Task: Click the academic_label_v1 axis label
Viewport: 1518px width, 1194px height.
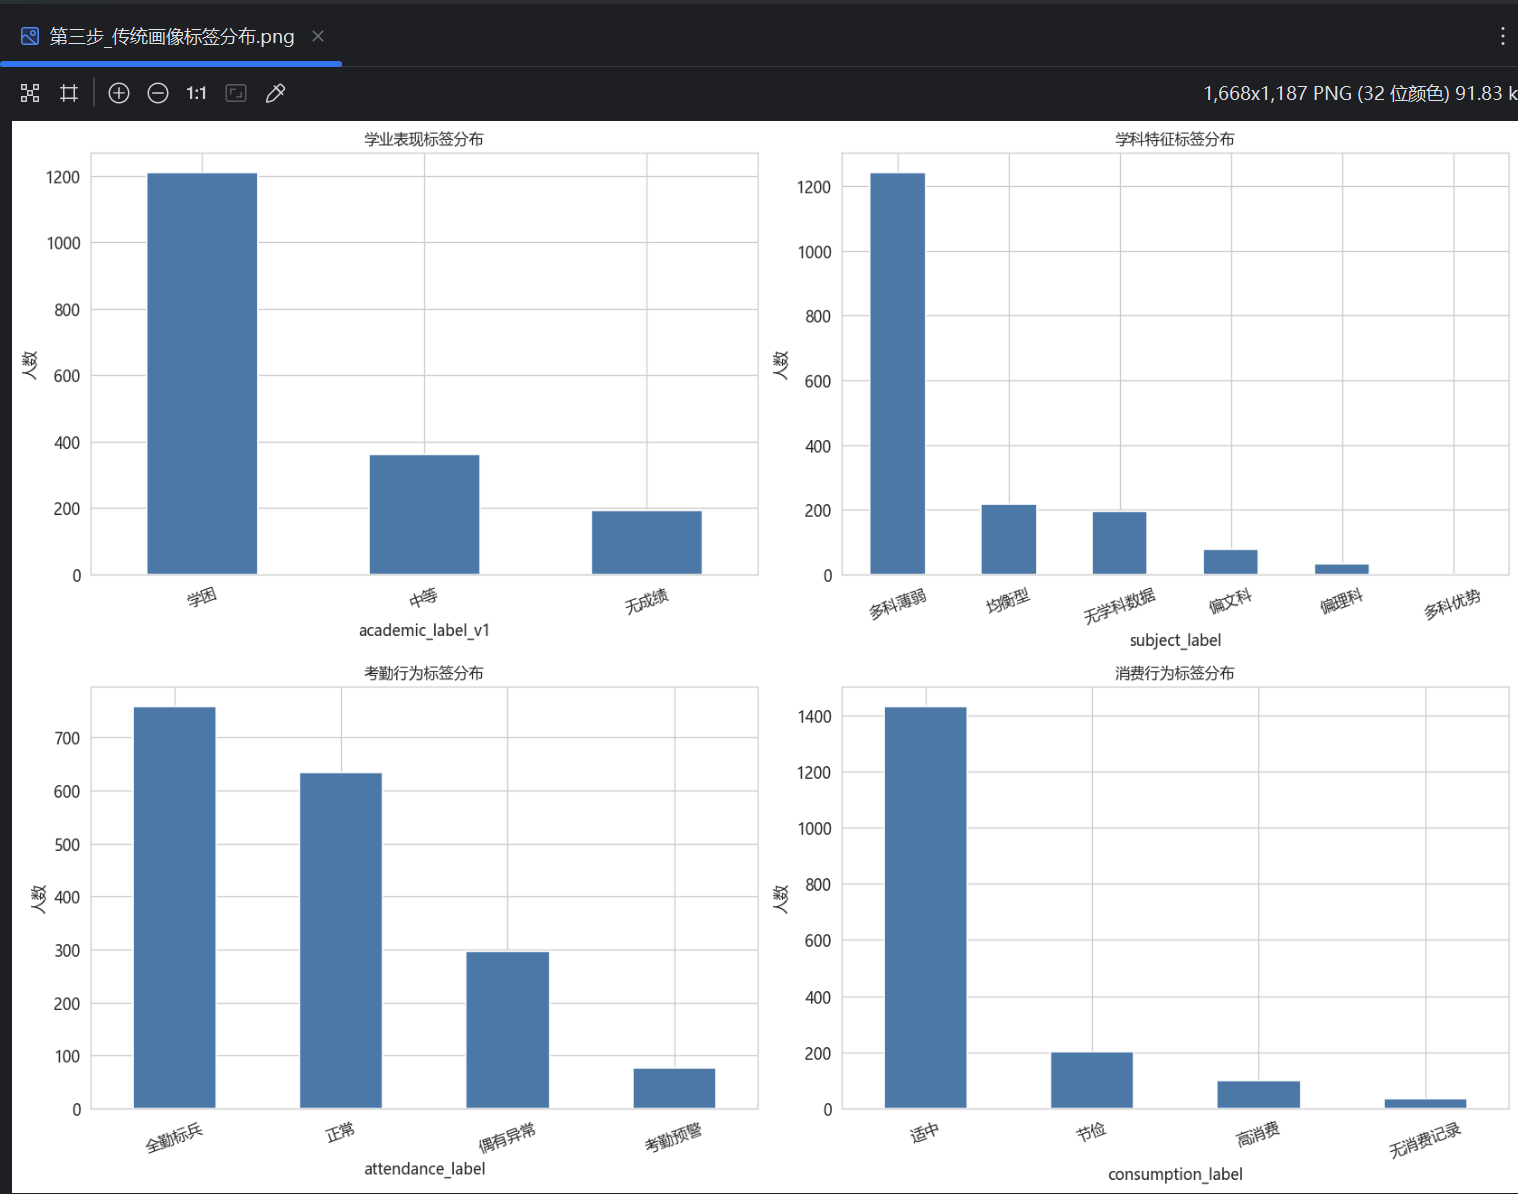Action: (x=424, y=630)
